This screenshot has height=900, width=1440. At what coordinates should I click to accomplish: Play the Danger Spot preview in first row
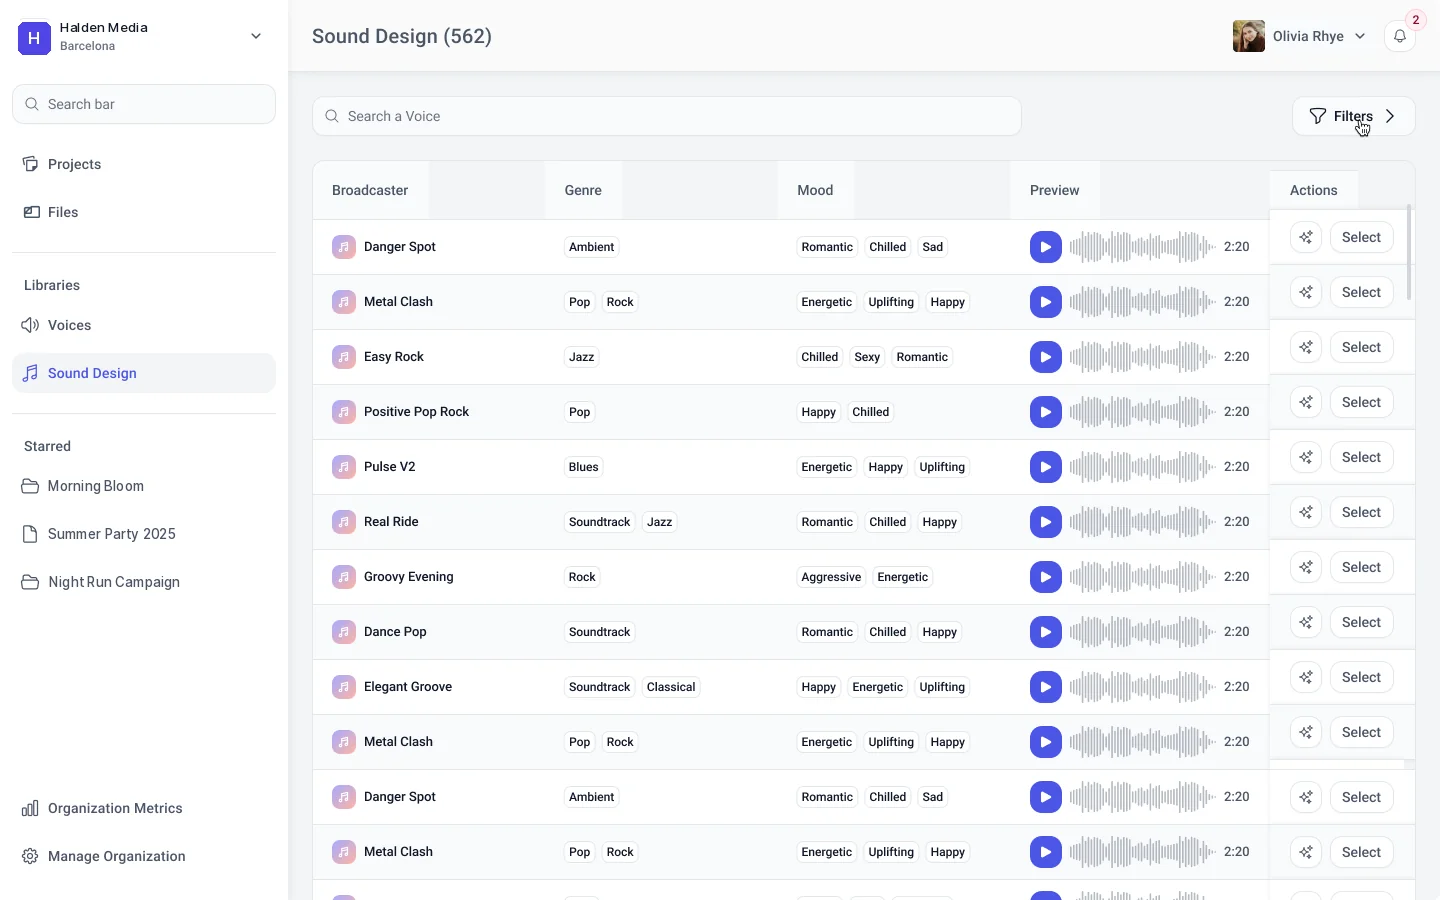click(1045, 247)
